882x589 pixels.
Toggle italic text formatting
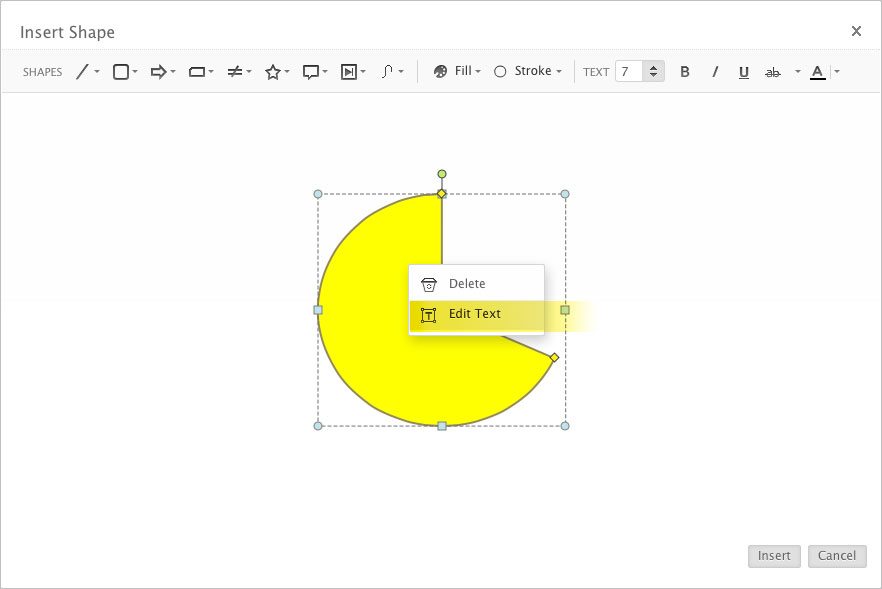pyautogui.click(x=715, y=72)
